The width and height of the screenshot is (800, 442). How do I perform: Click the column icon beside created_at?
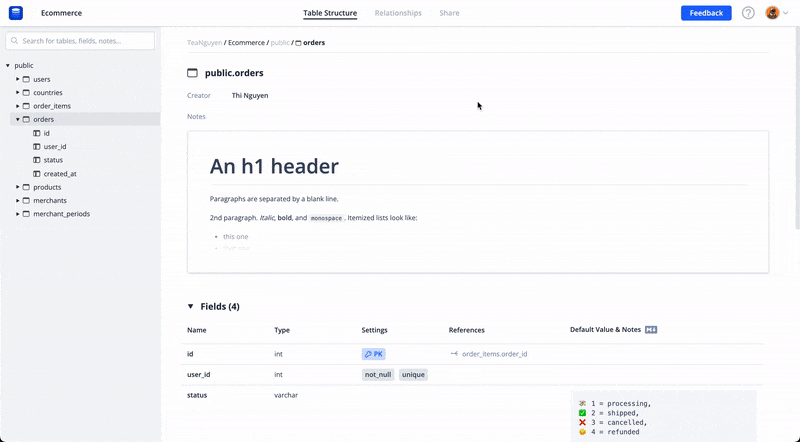pos(37,174)
